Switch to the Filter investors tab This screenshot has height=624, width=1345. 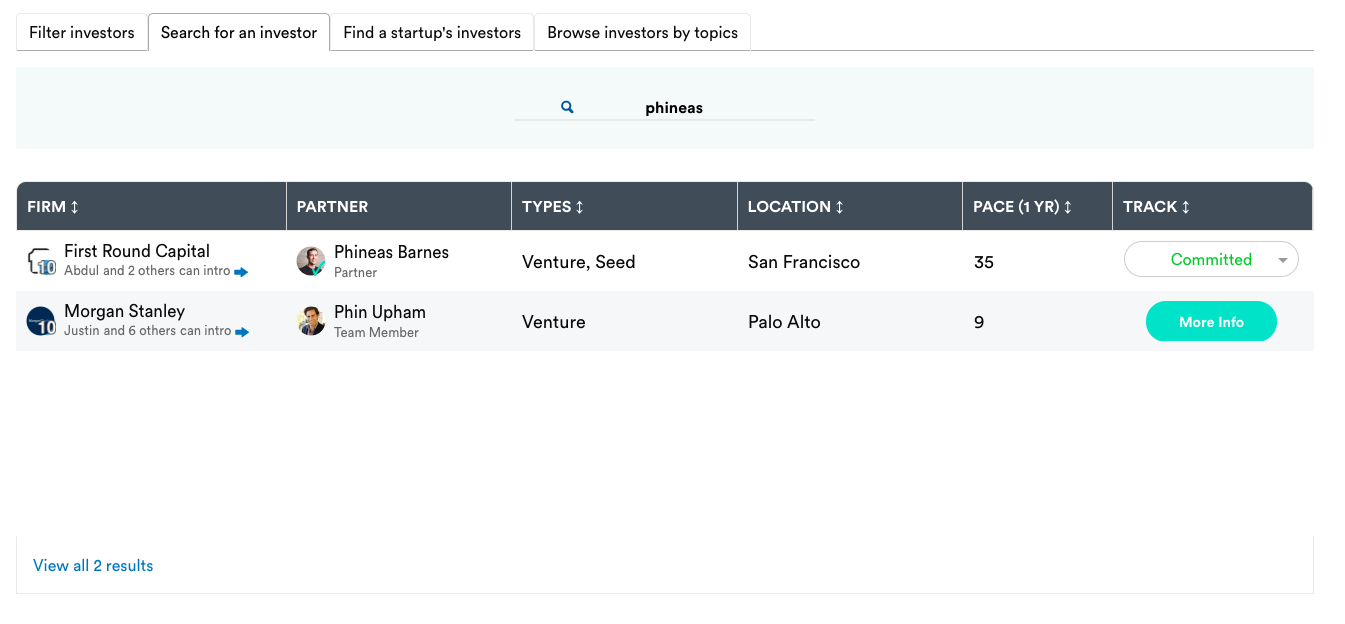(x=82, y=33)
